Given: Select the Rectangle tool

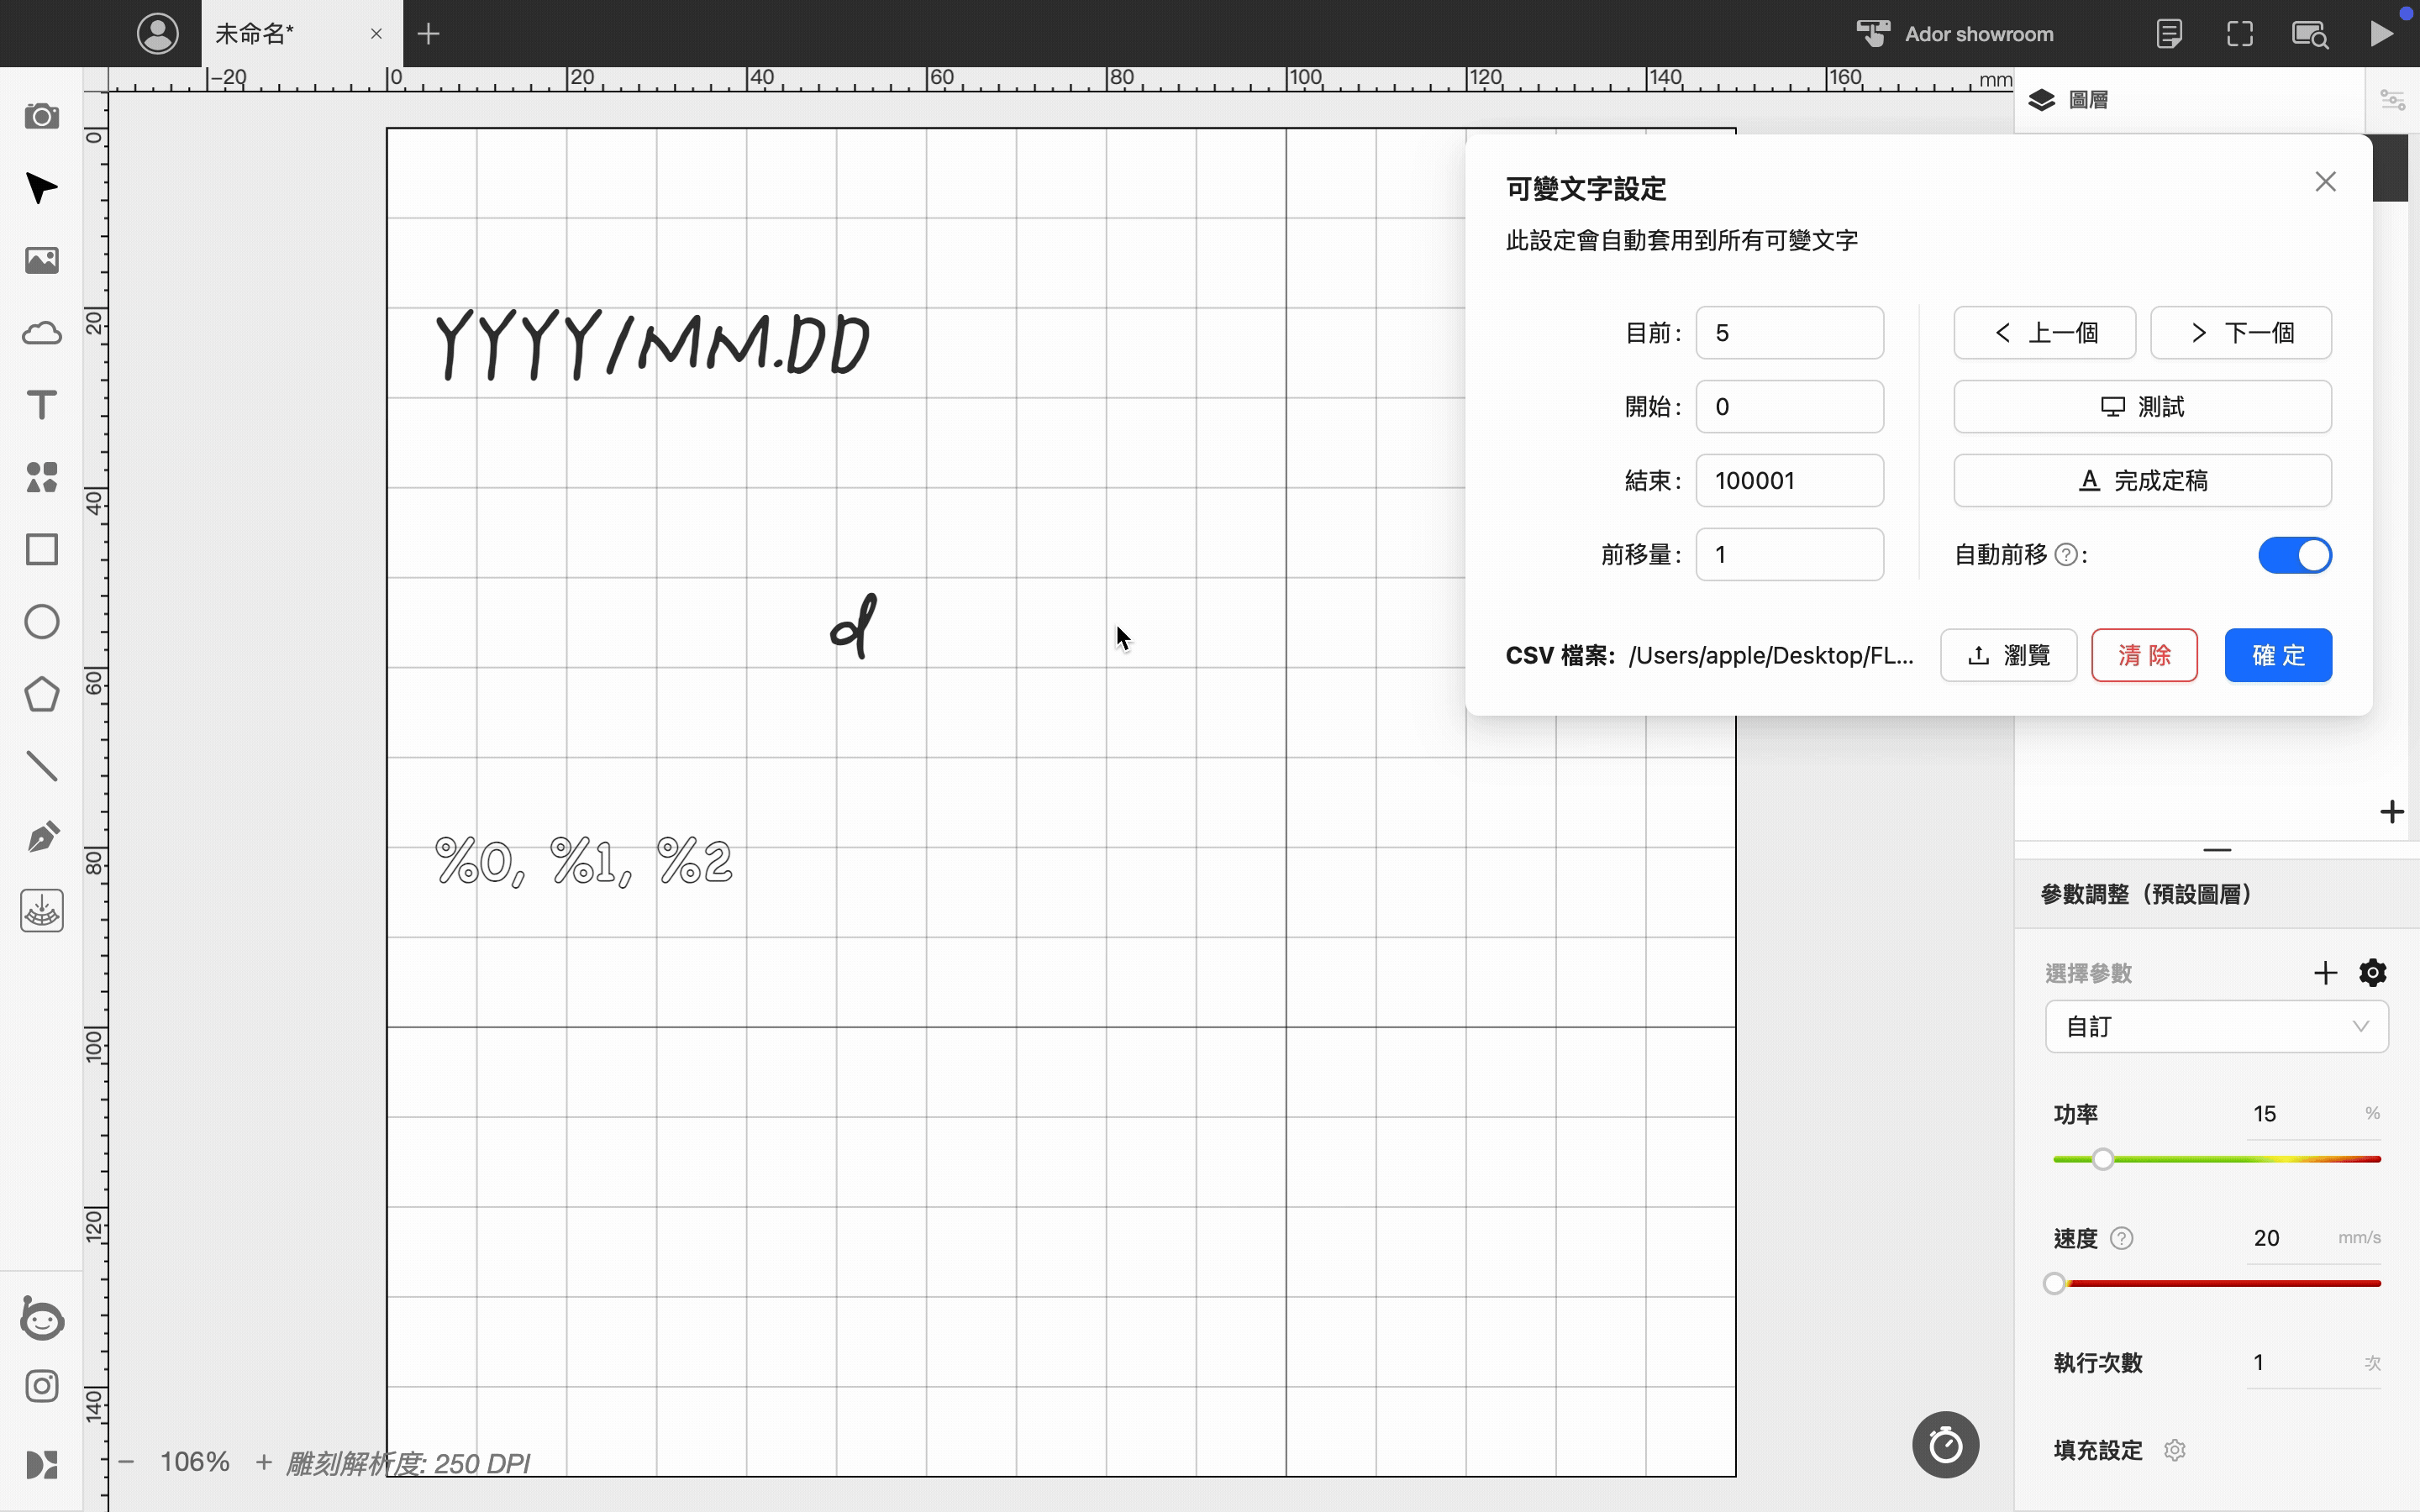Looking at the screenshot, I should [41, 549].
